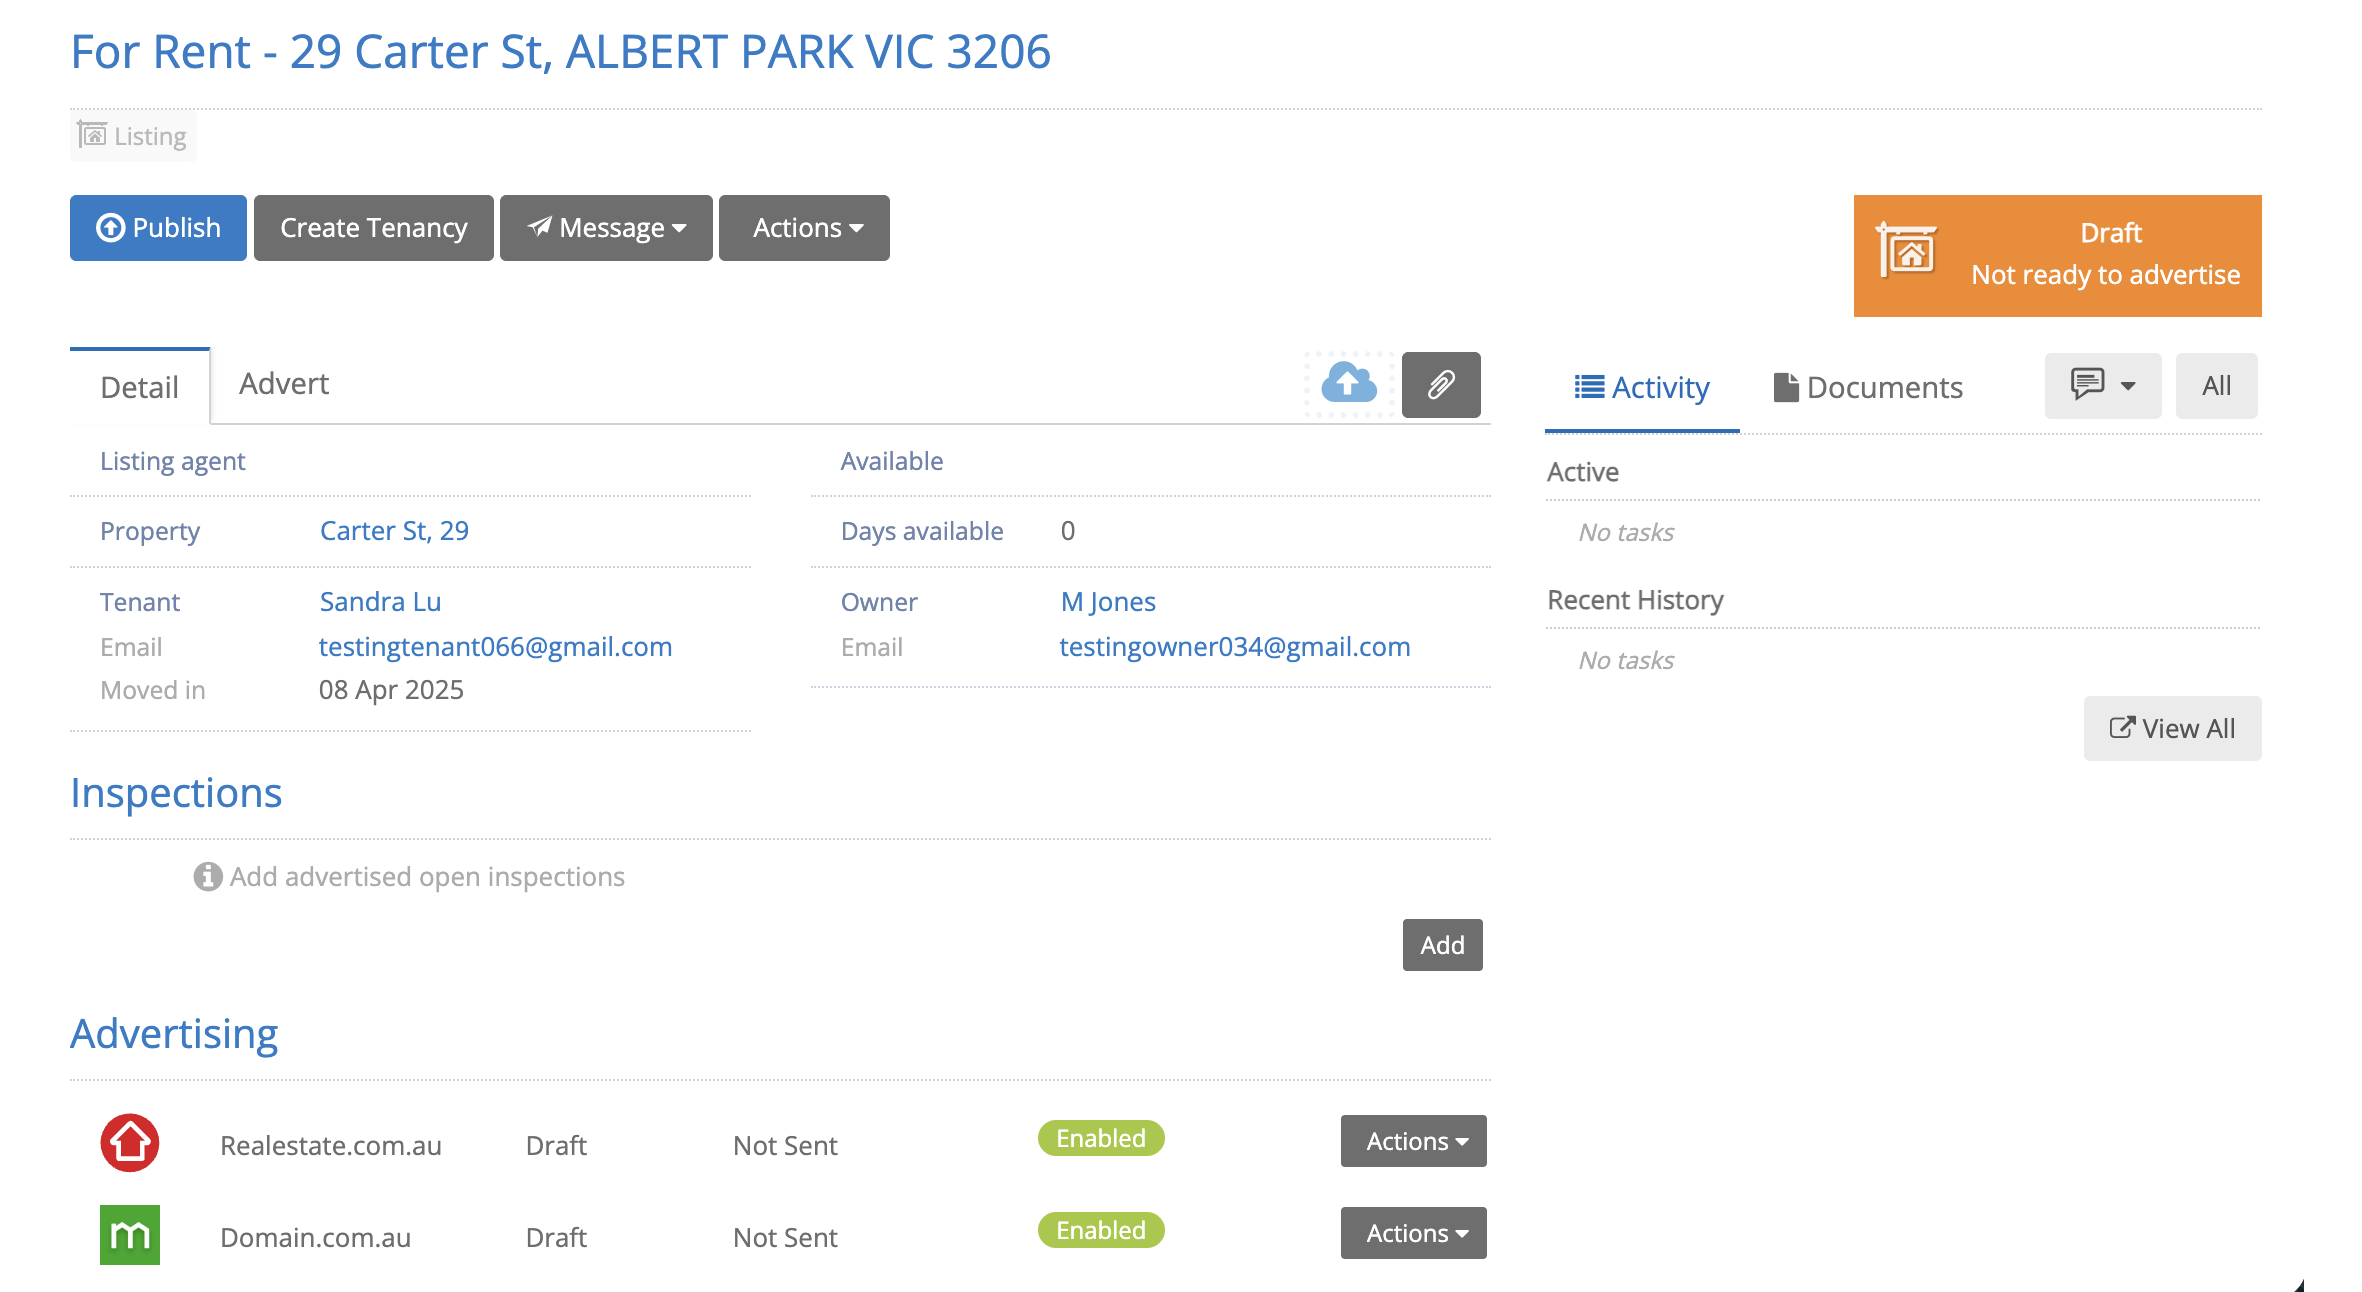The image size is (2362, 1292).
Task: Click the info icon beside open inspections
Action: pyautogui.click(x=208, y=877)
